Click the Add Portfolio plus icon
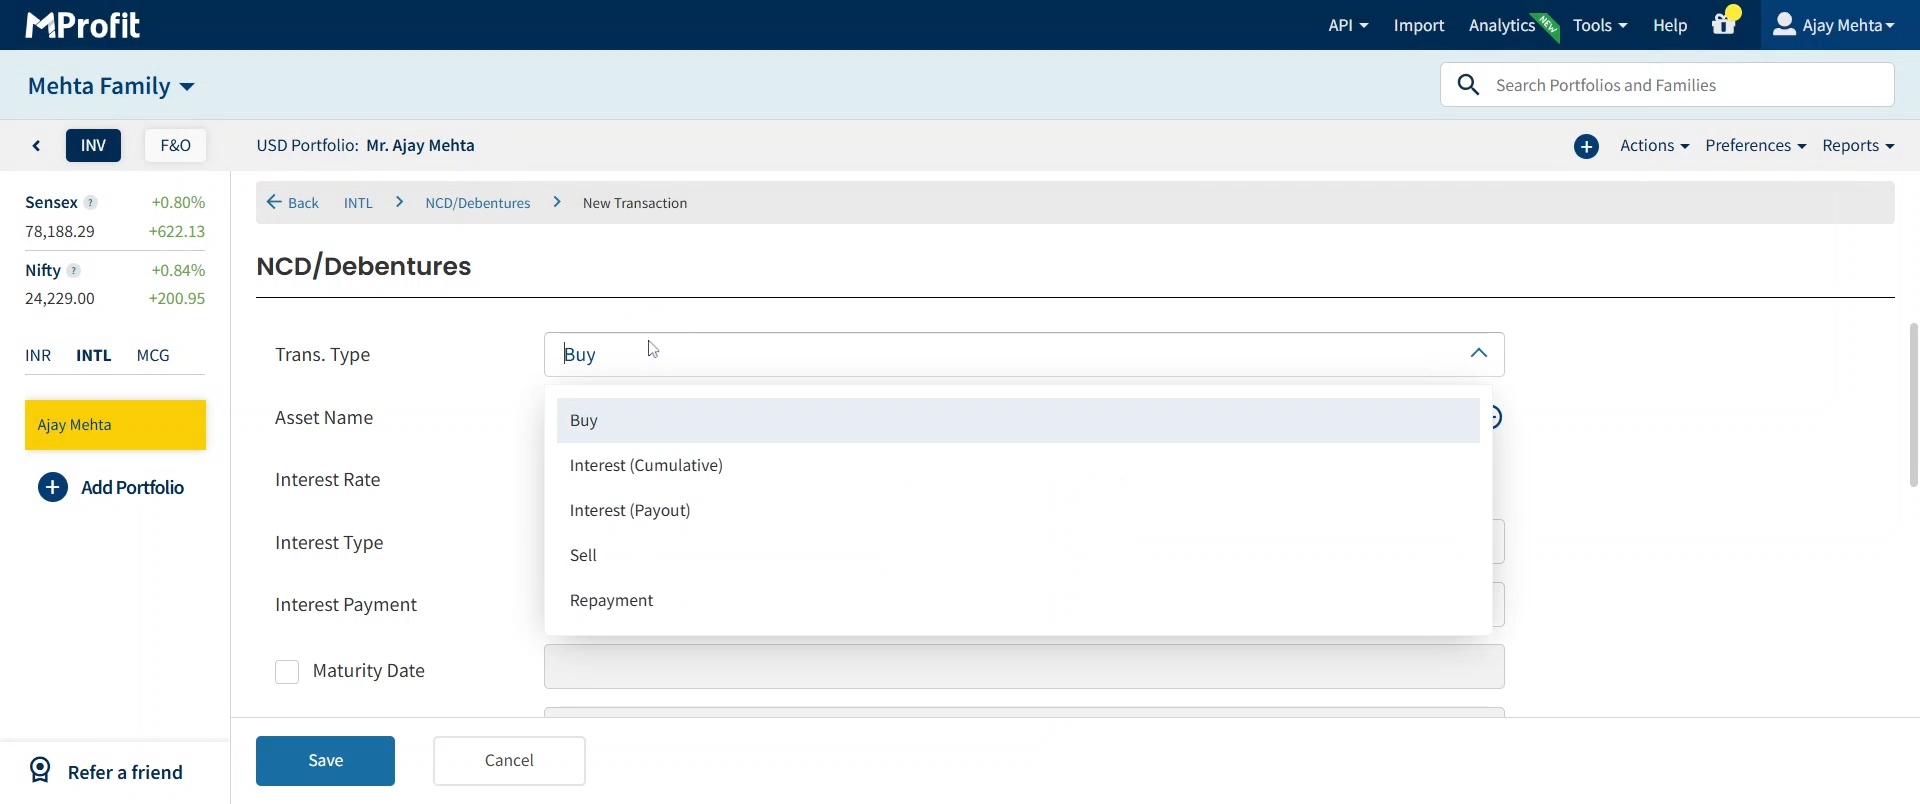Screen dimensions: 1920x804 [53, 488]
